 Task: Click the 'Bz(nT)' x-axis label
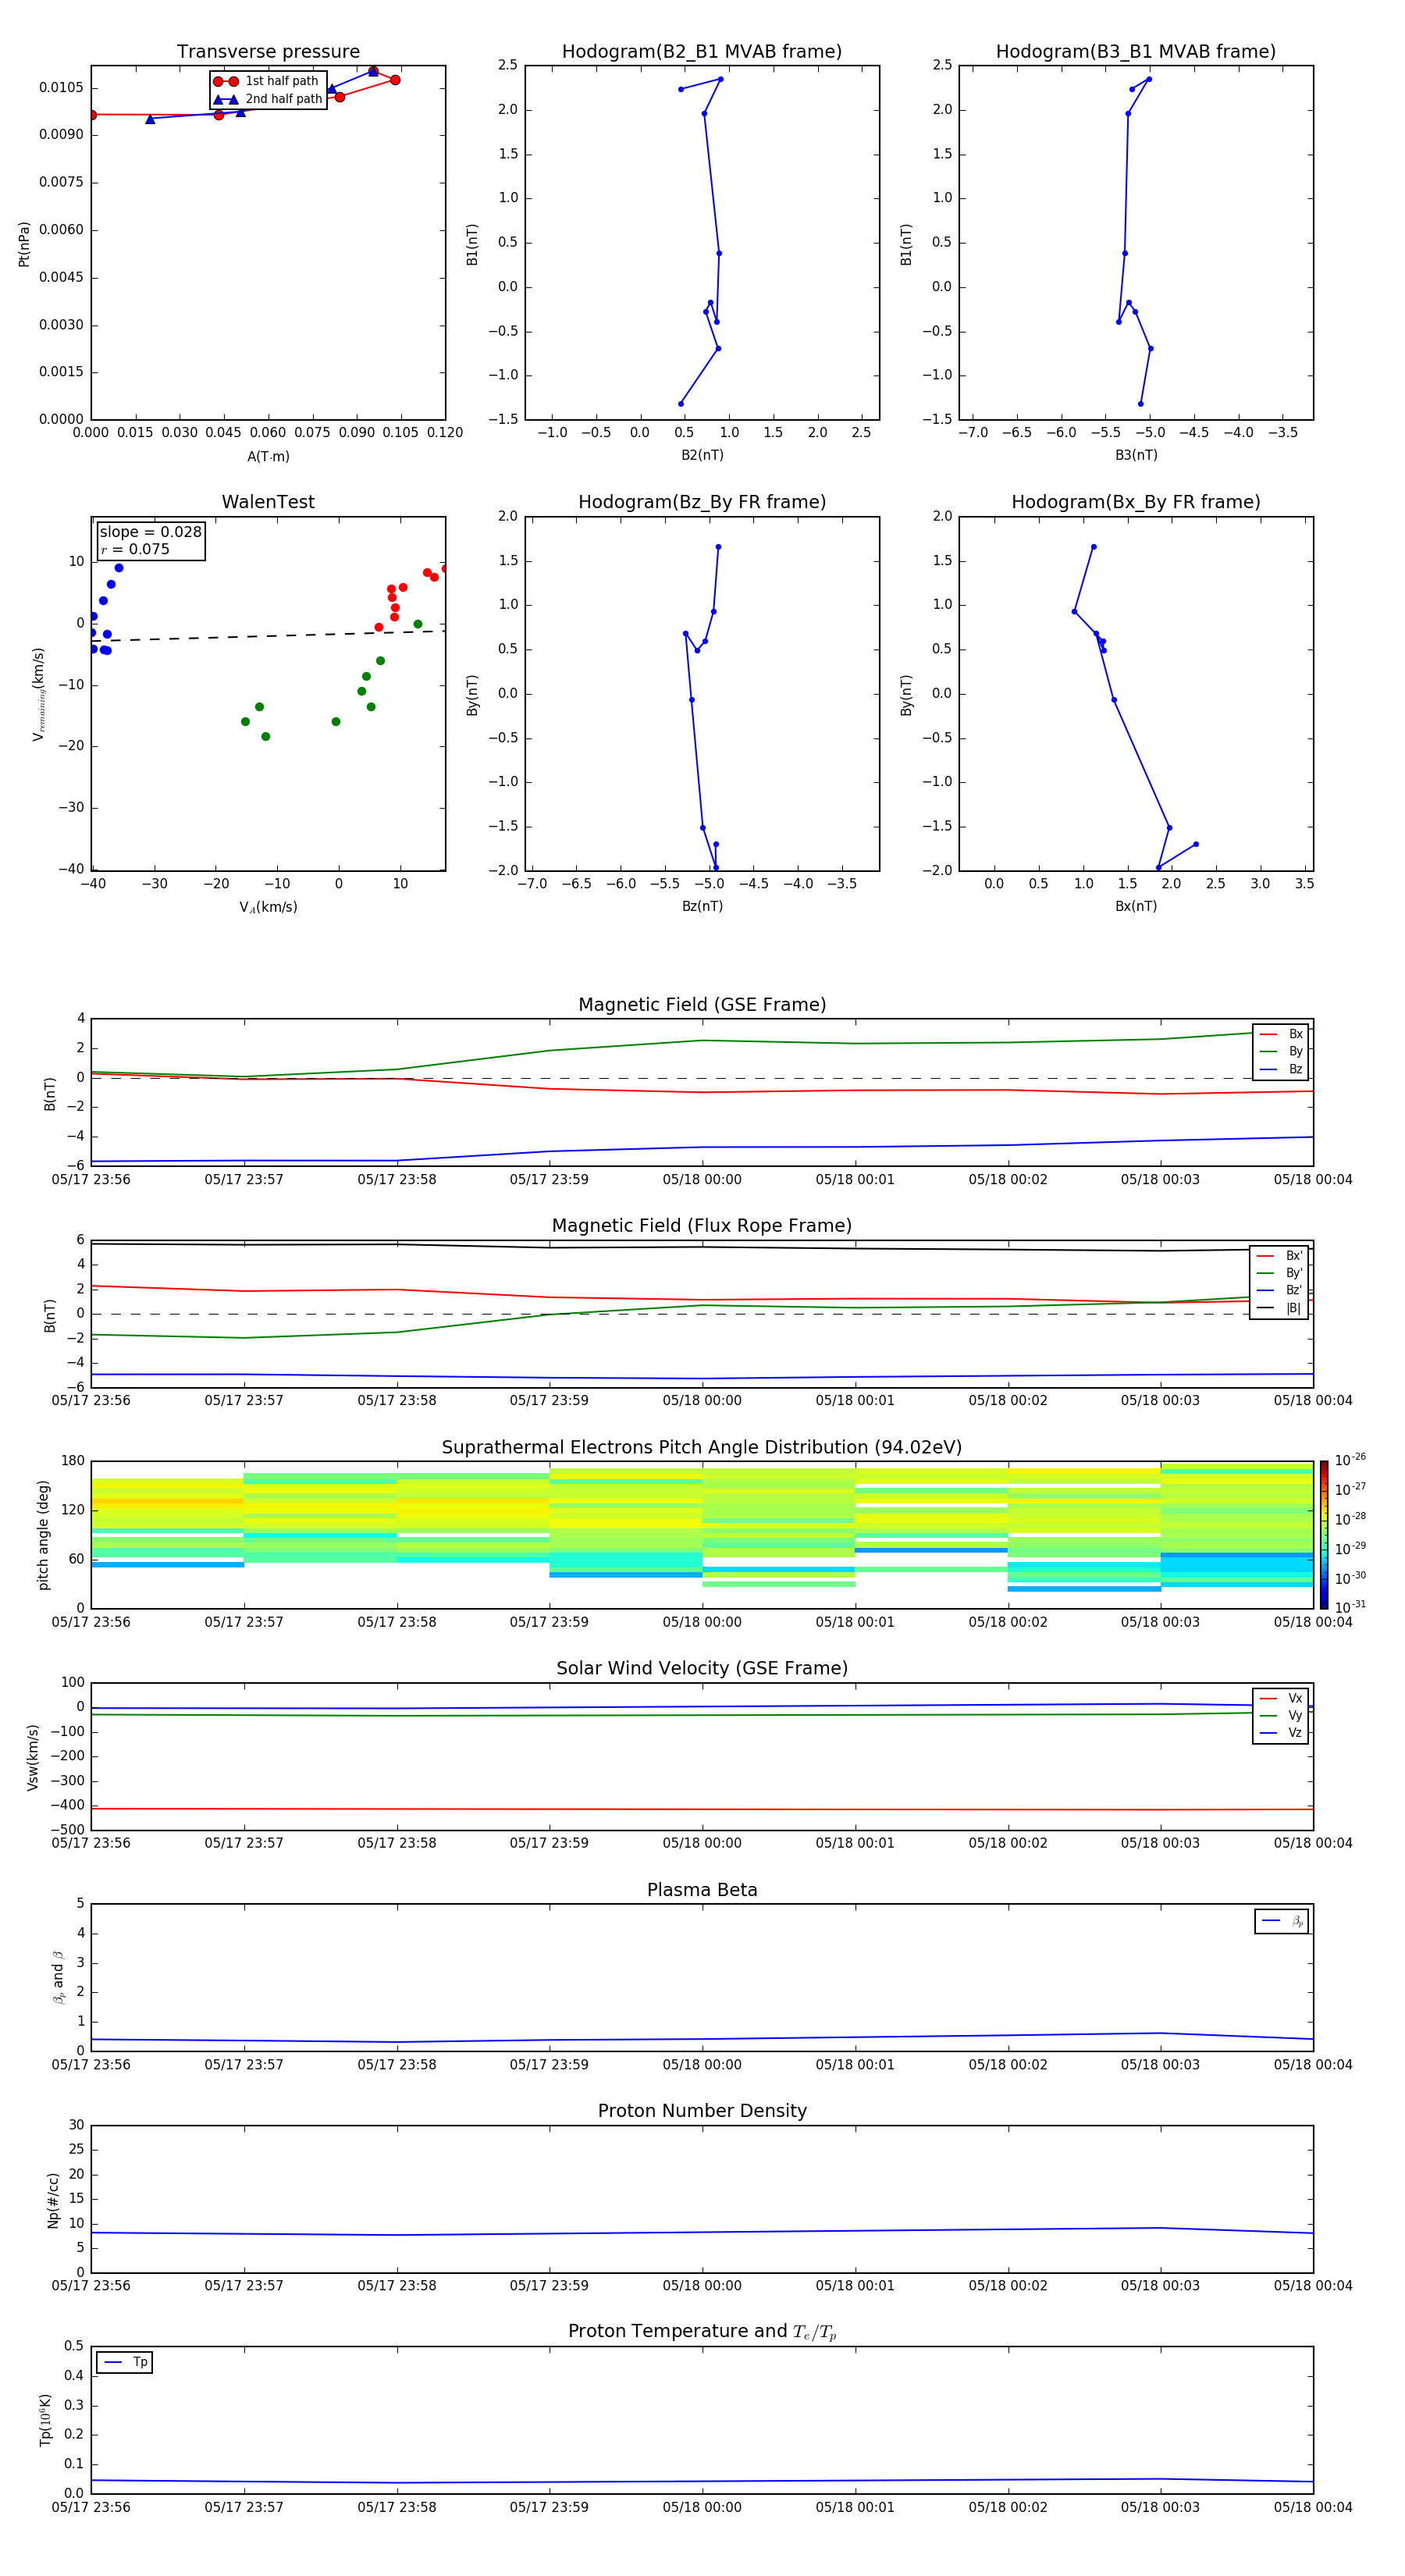702,906
